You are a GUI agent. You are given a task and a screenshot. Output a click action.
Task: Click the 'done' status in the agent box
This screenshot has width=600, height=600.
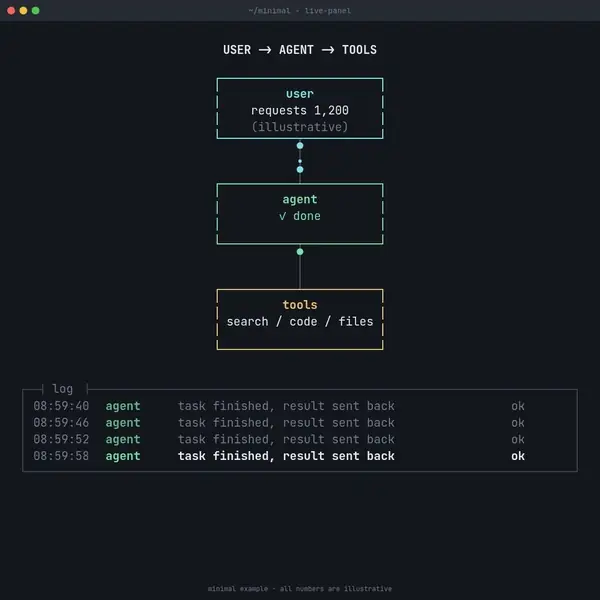pyautogui.click(x=307, y=216)
